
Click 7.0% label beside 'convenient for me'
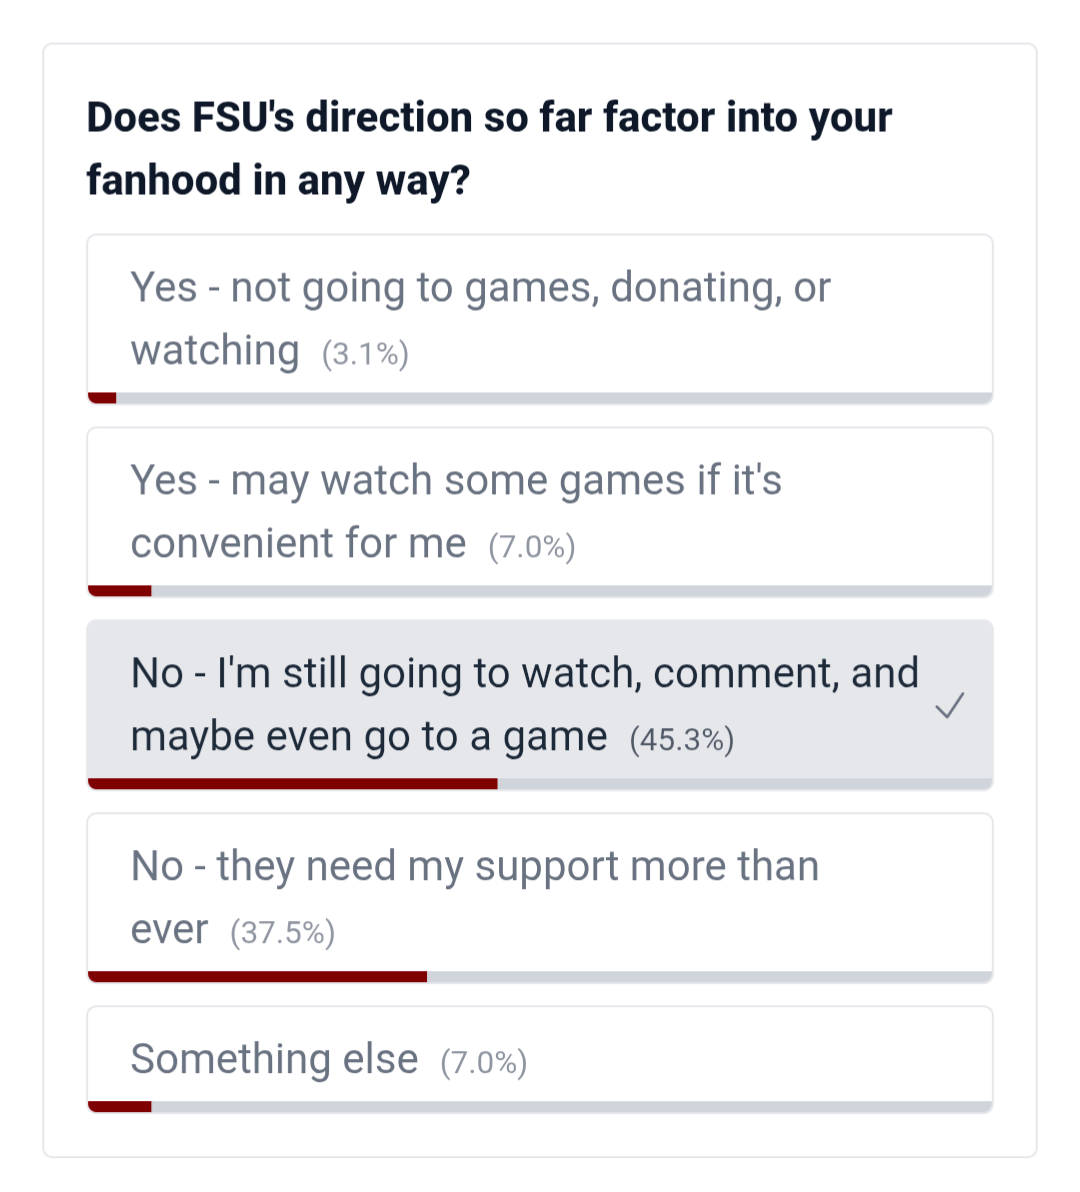point(532,547)
